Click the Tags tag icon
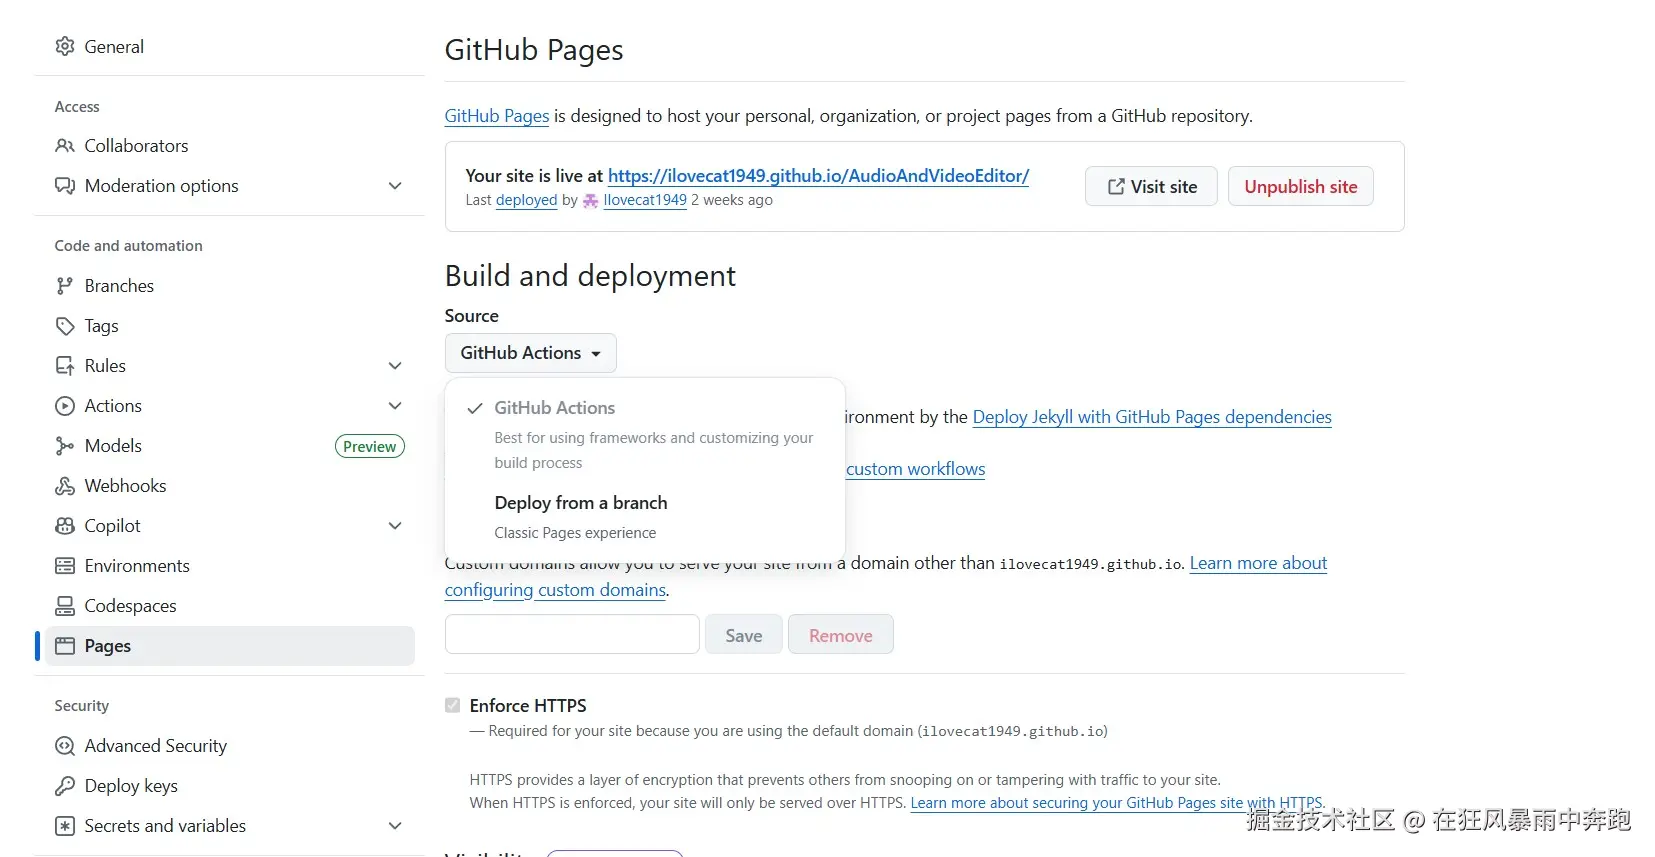 click(x=65, y=326)
